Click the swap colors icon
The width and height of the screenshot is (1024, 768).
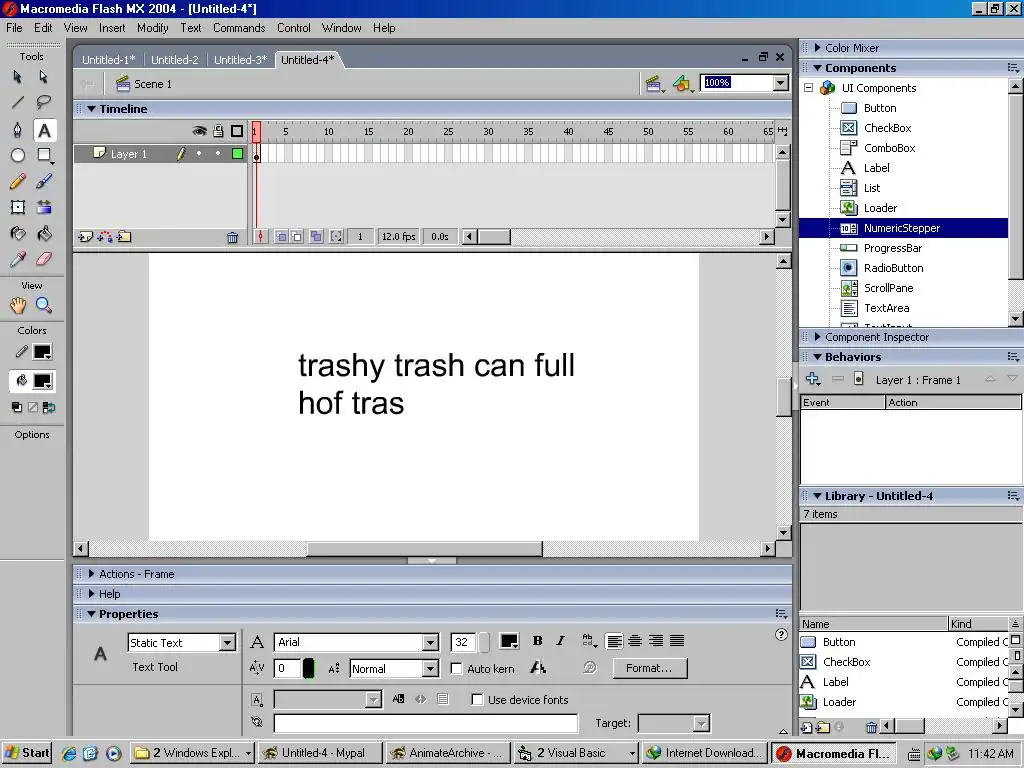49,408
